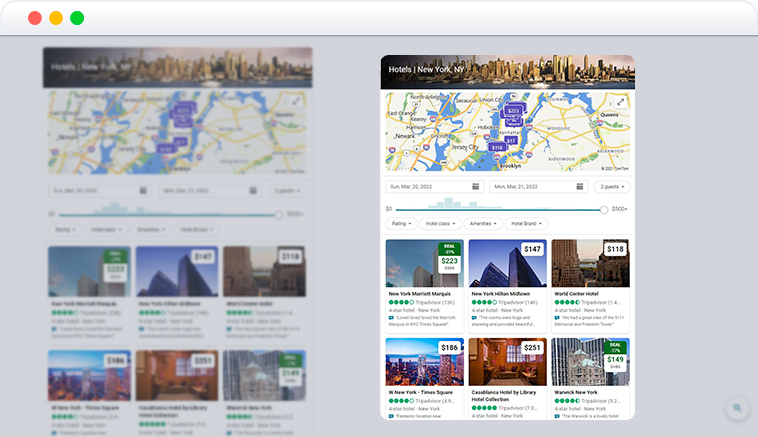Click Tripadvisor rating circles for W New York
Screen dimensions: 758x437
click(x=401, y=401)
